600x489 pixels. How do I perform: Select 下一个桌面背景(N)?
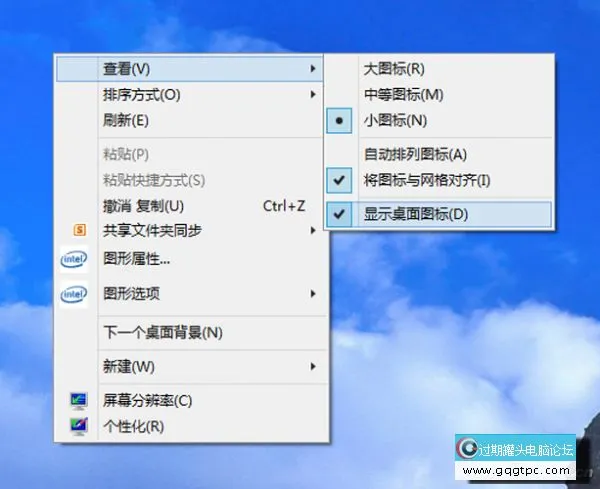tap(190, 333)
